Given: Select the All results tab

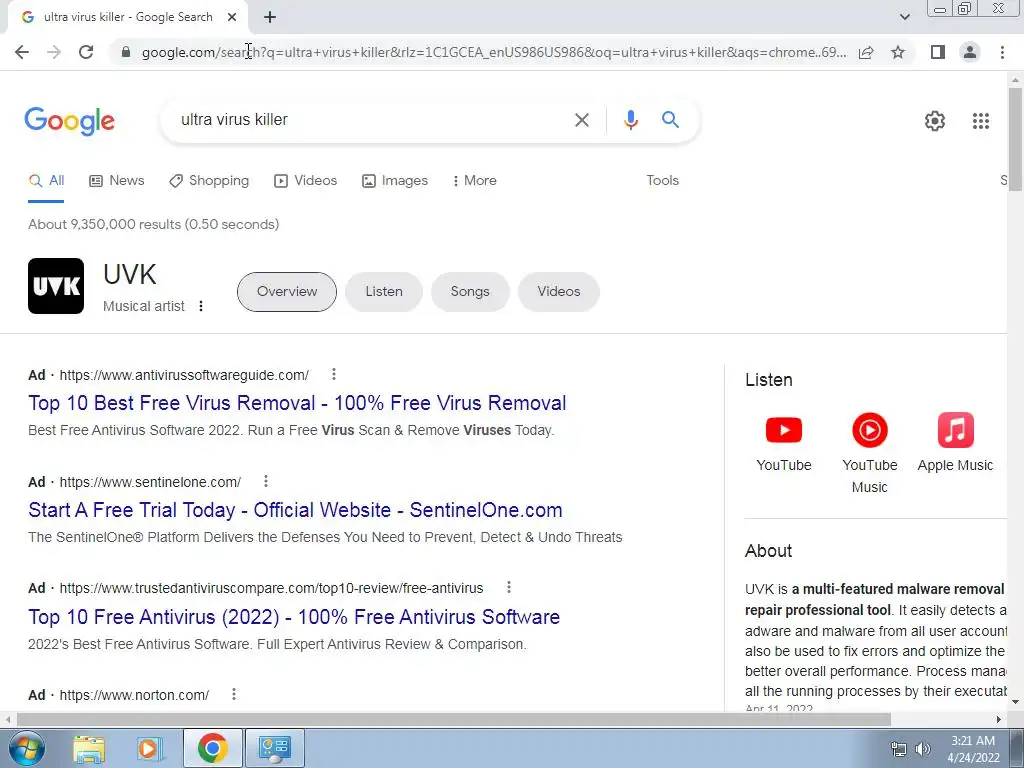Looking at the screenshot, I should [x=46, y=181].
